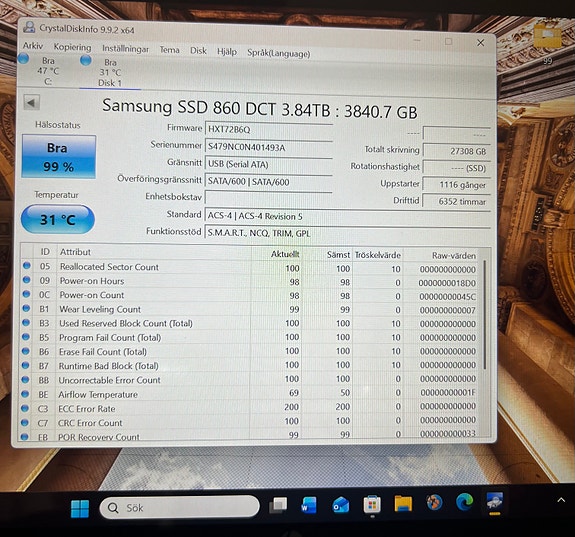Select the Airflow Temperature row
The width and height of the screenshot is (575, 537).
point(249,394)
